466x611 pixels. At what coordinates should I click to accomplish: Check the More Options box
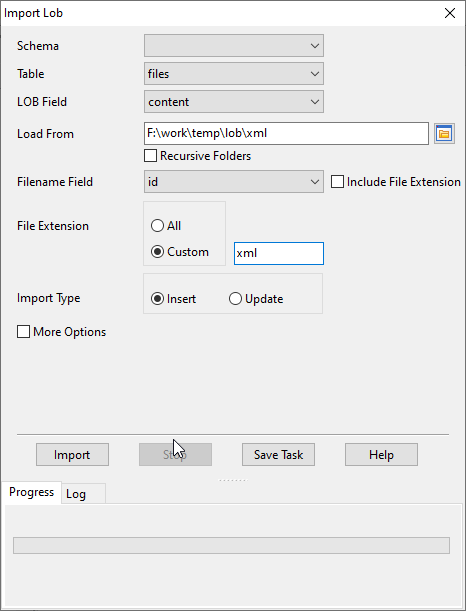coord(23,332)
